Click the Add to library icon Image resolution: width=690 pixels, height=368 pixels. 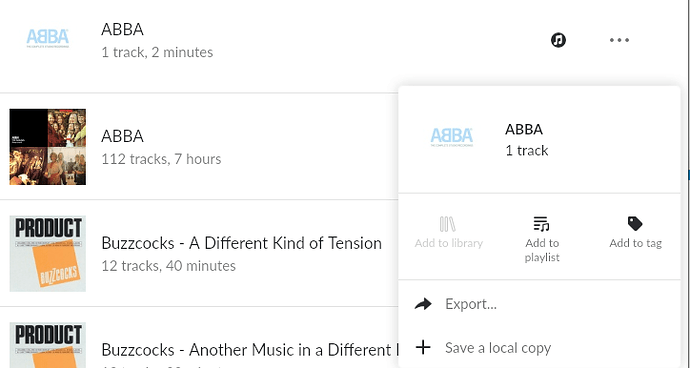(448, 224)
